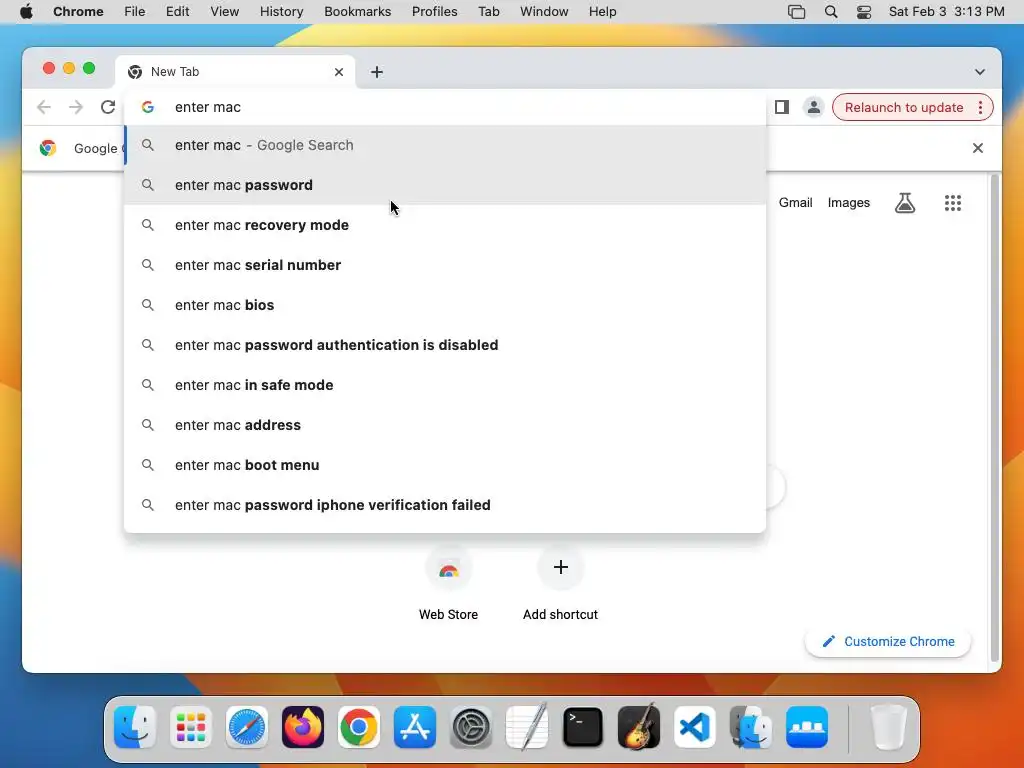Open GarageBand from the Dock
This screenshot has height=768, width=1024.
(x=639, y=727)
